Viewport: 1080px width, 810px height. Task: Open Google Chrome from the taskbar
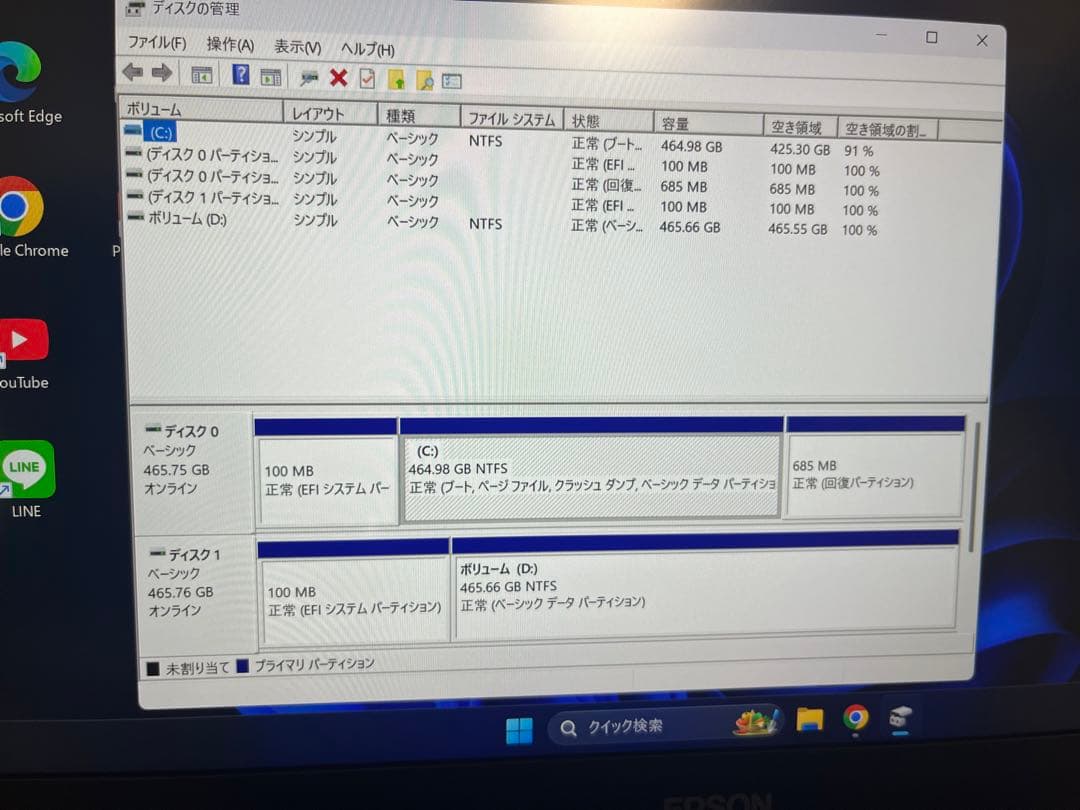pos(855,718)
